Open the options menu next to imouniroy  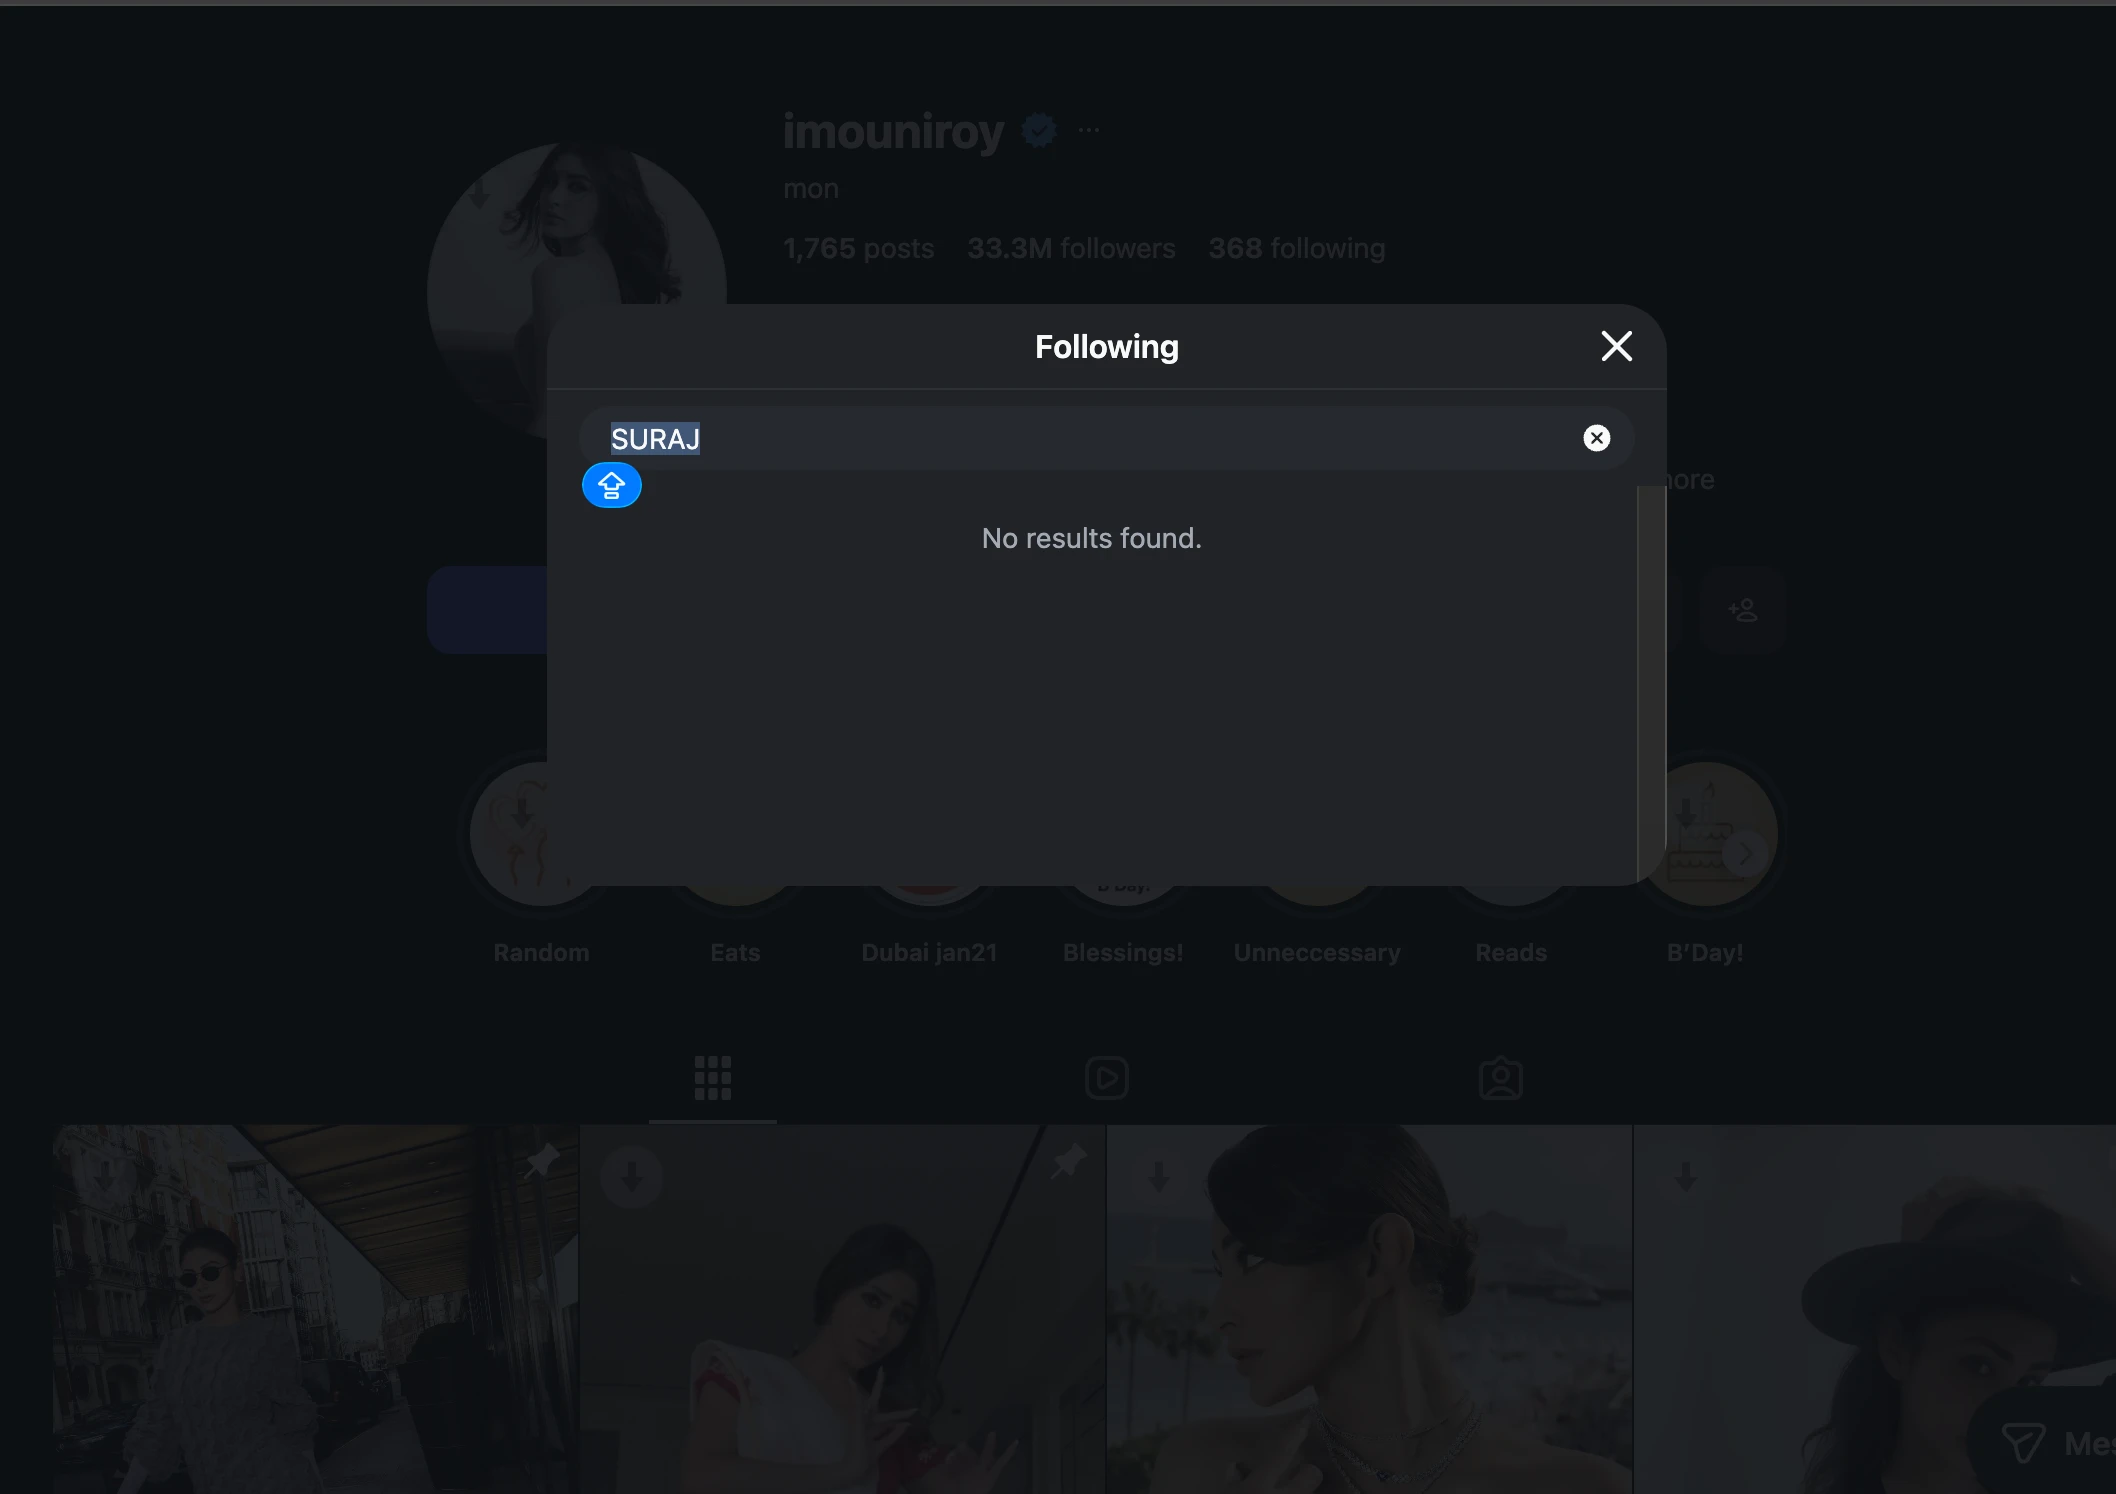(x=1089, y=130)
